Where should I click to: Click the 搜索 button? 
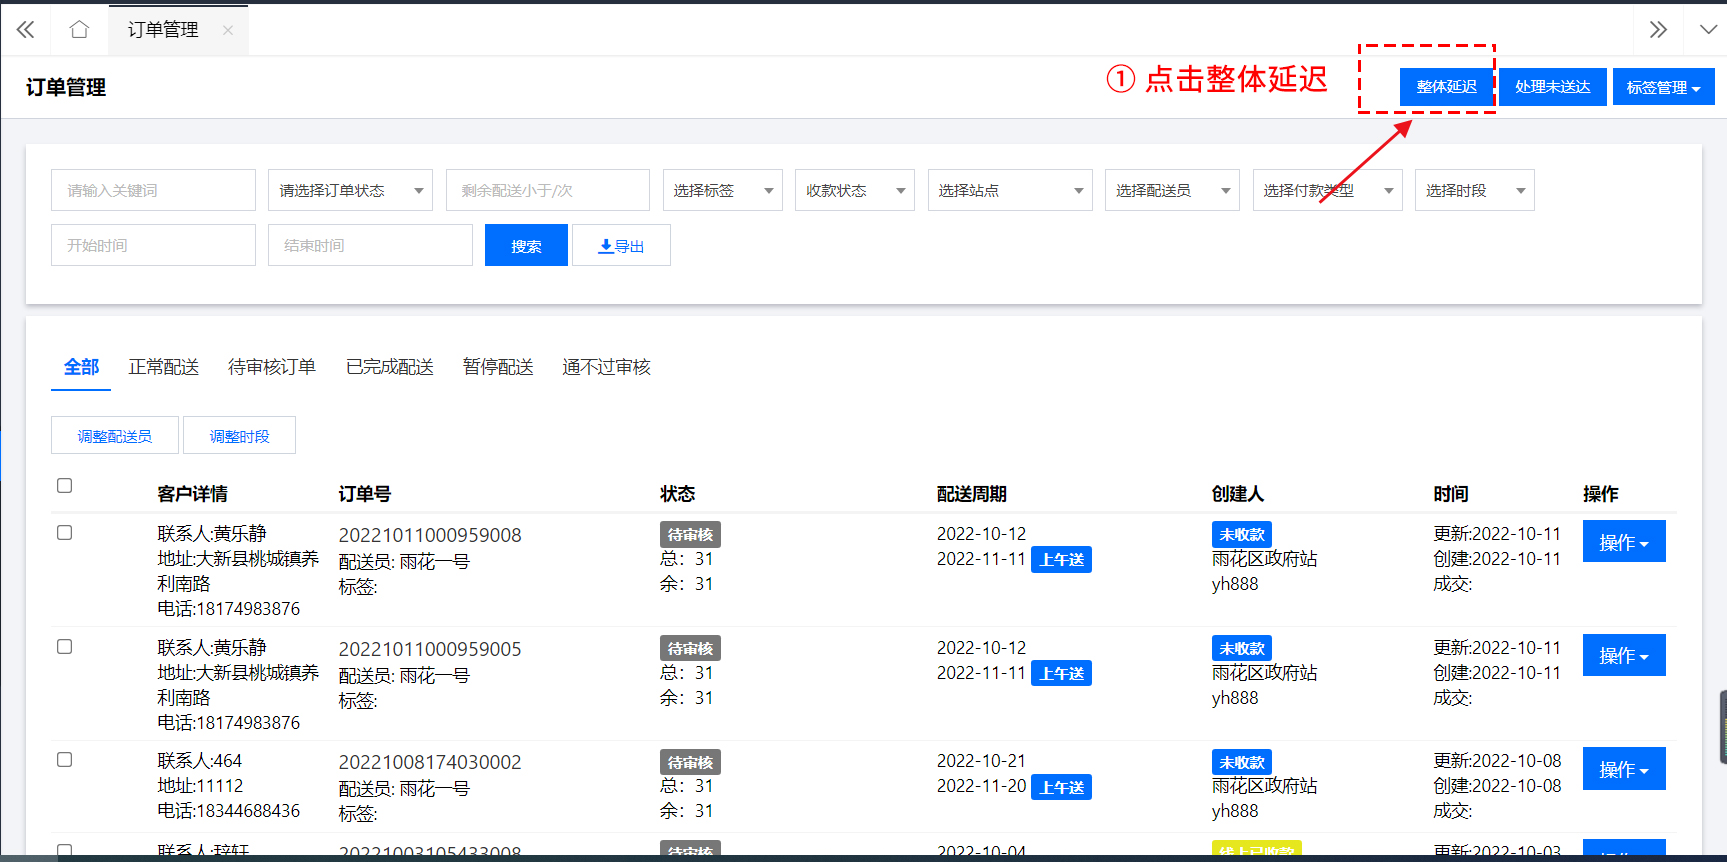[x=526, y=246]
